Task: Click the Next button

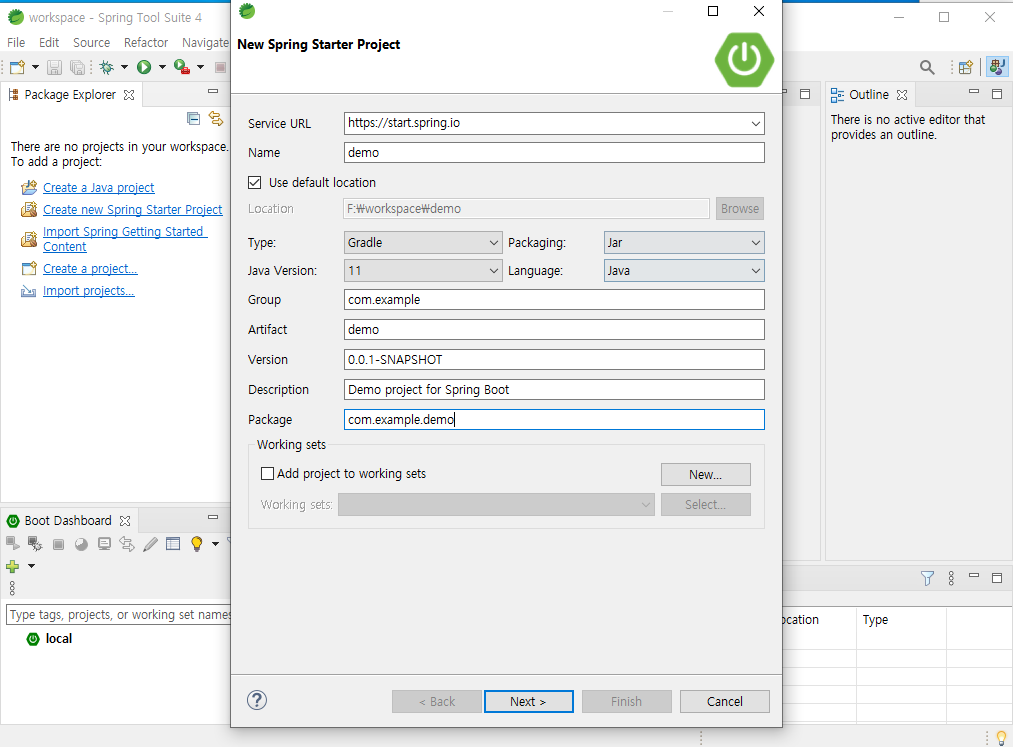Action: coord(528,702)
